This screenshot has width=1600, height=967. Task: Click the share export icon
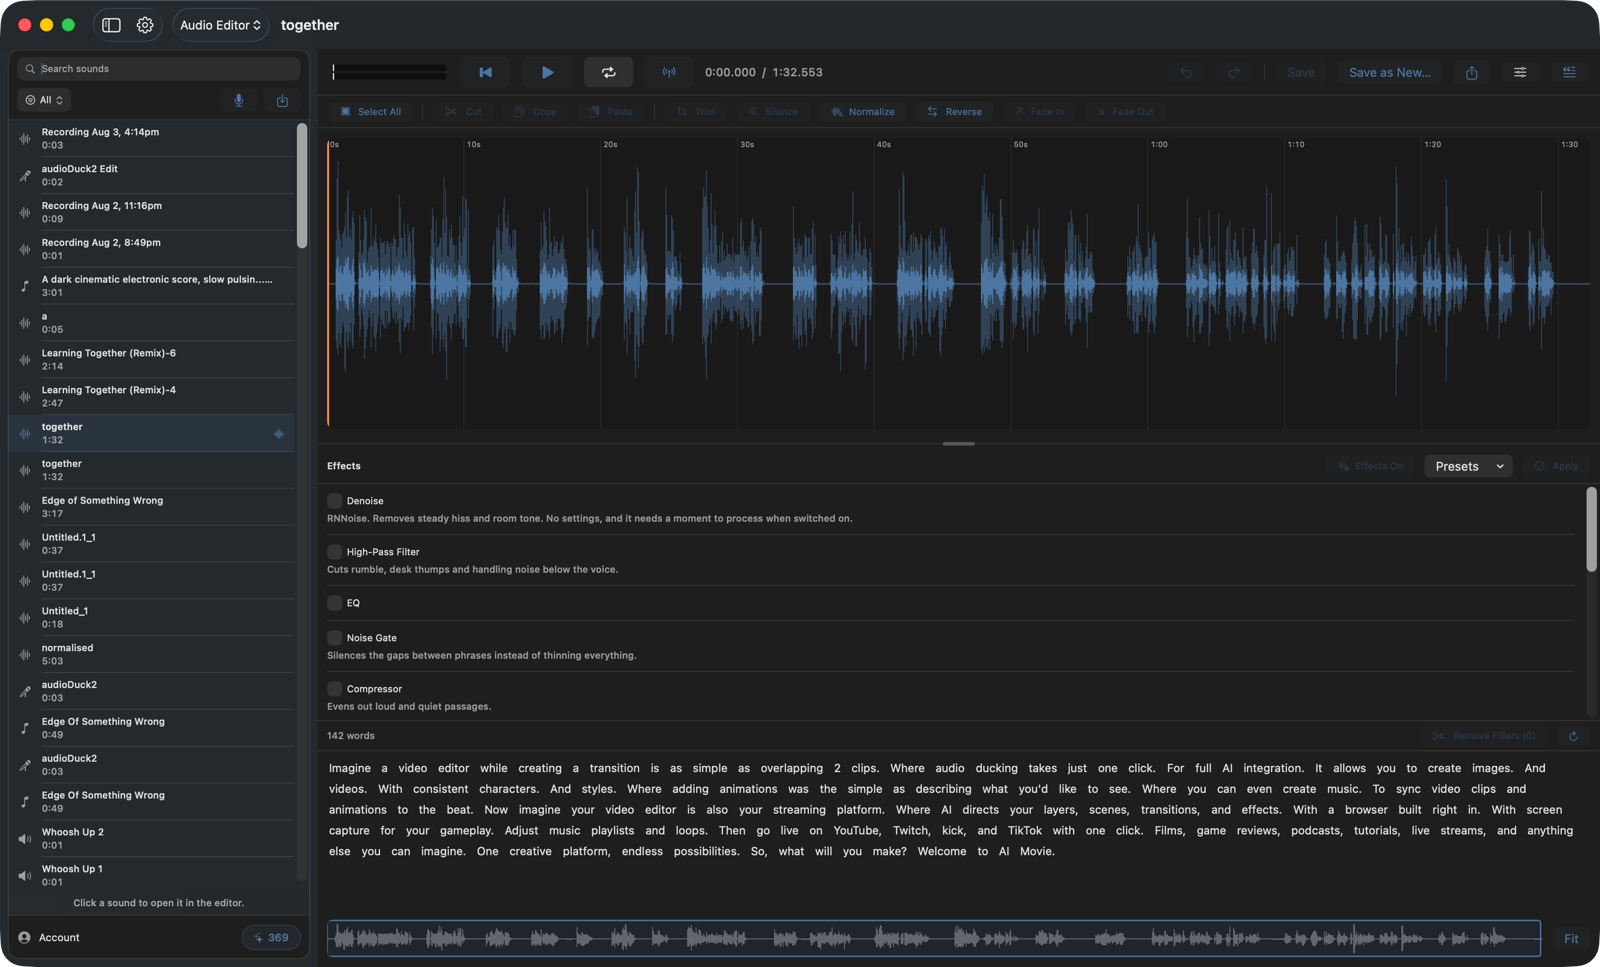click(x=1471, y=72)
